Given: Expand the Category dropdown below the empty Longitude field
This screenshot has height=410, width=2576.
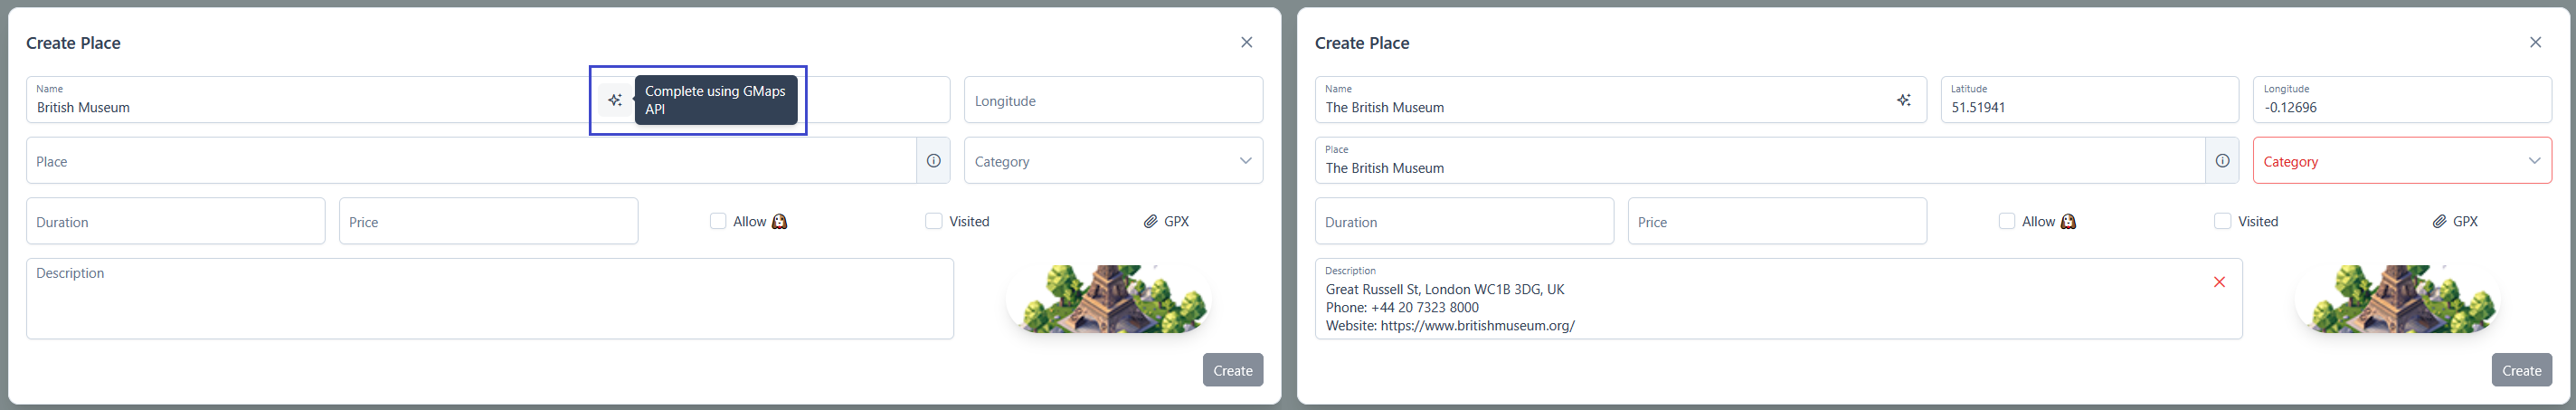Looking at the screenshot, I should click(1112, 161).
